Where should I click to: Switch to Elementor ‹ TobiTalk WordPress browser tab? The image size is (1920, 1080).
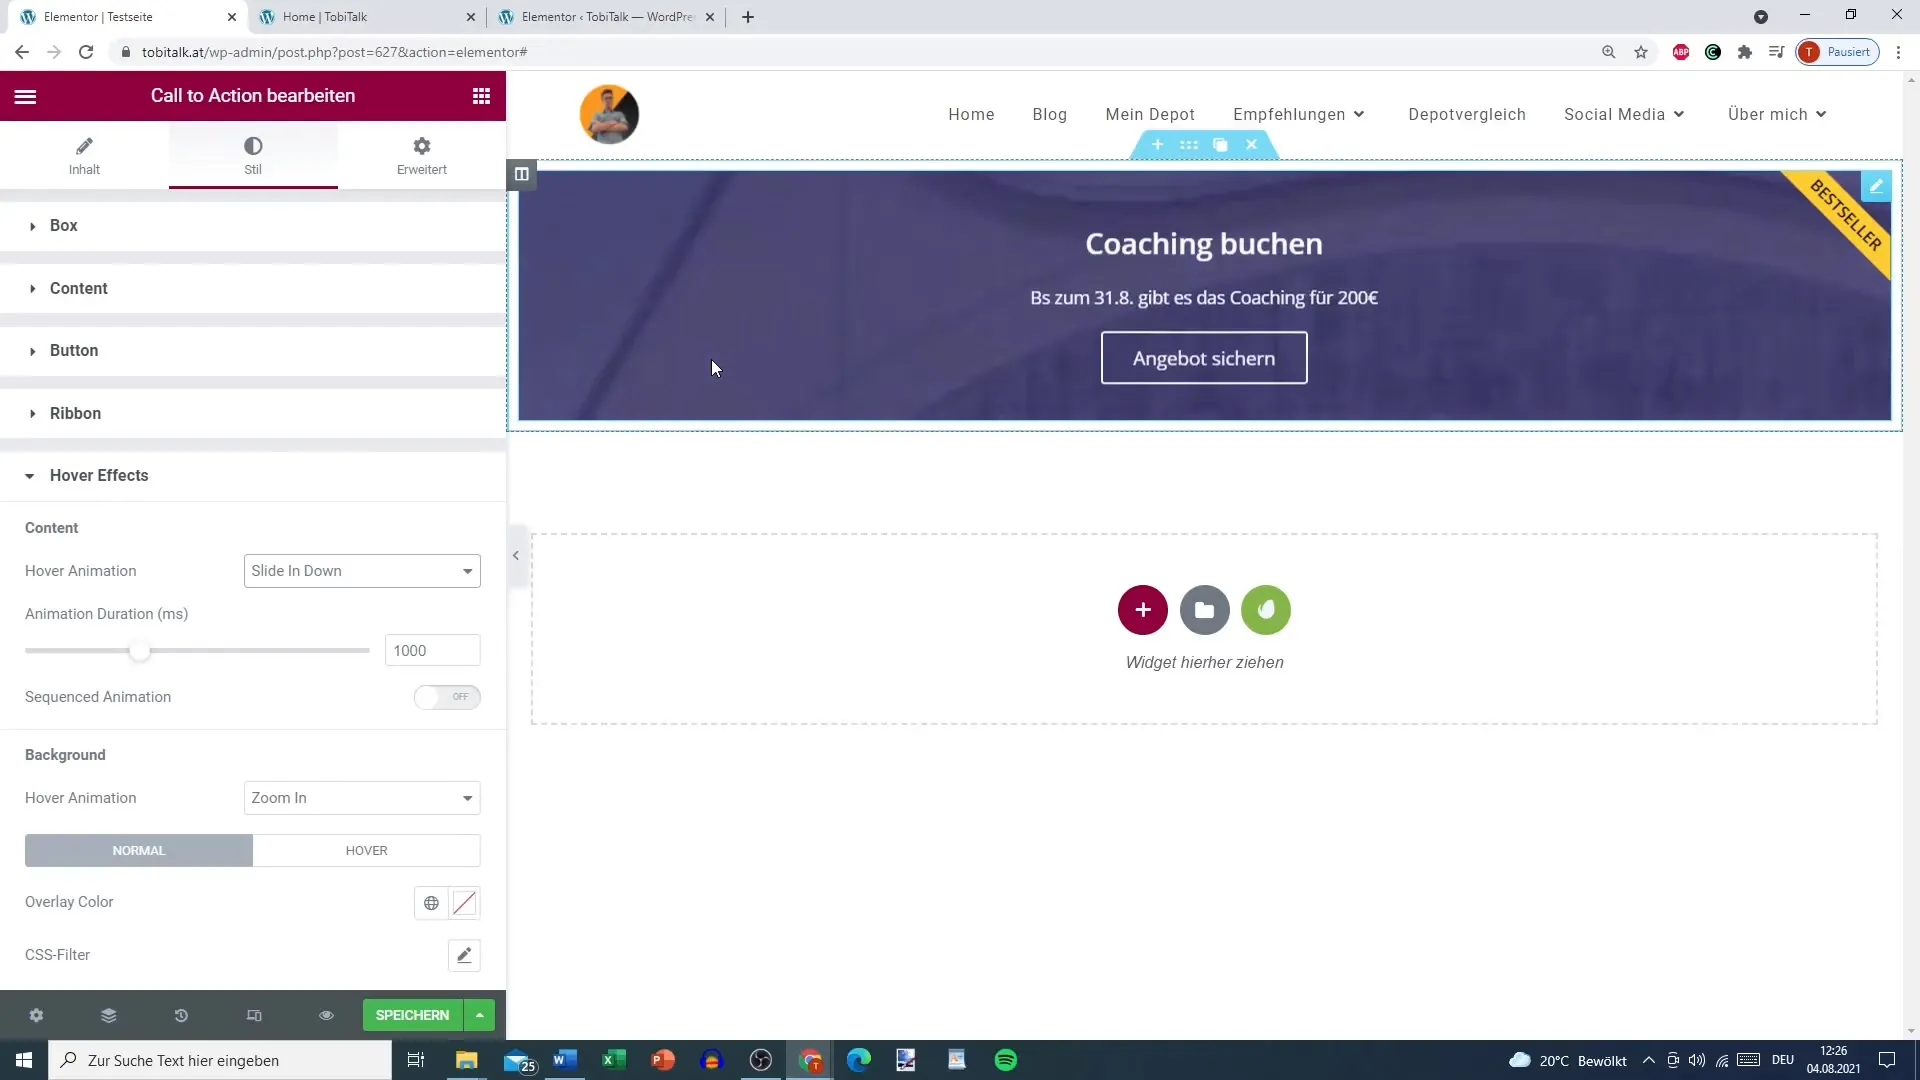(606, 17)
